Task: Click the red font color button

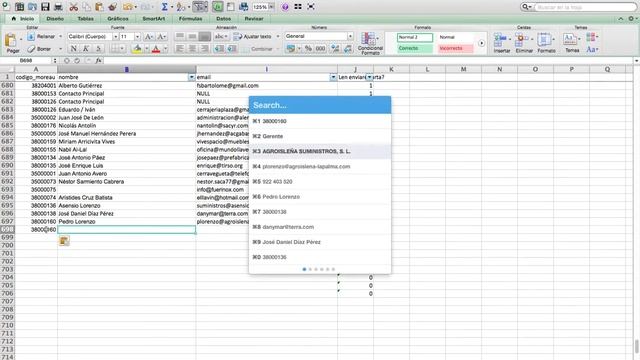Action: click(156, 49)
